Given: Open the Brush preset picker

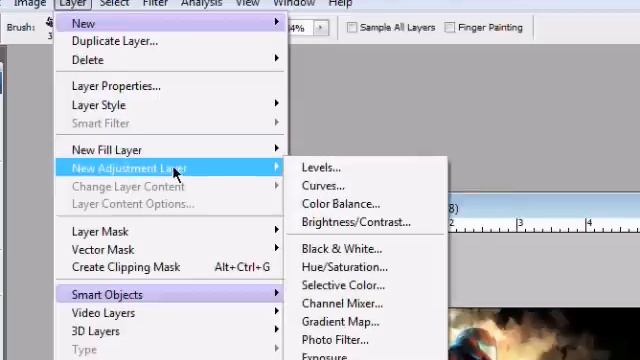Looking at the screenshot, I should click(49, 27).
